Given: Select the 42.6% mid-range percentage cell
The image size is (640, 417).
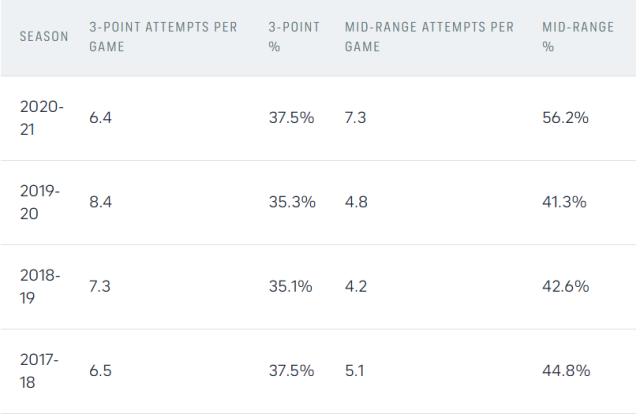Looking at the screenshot, I should tap(565, 286).
